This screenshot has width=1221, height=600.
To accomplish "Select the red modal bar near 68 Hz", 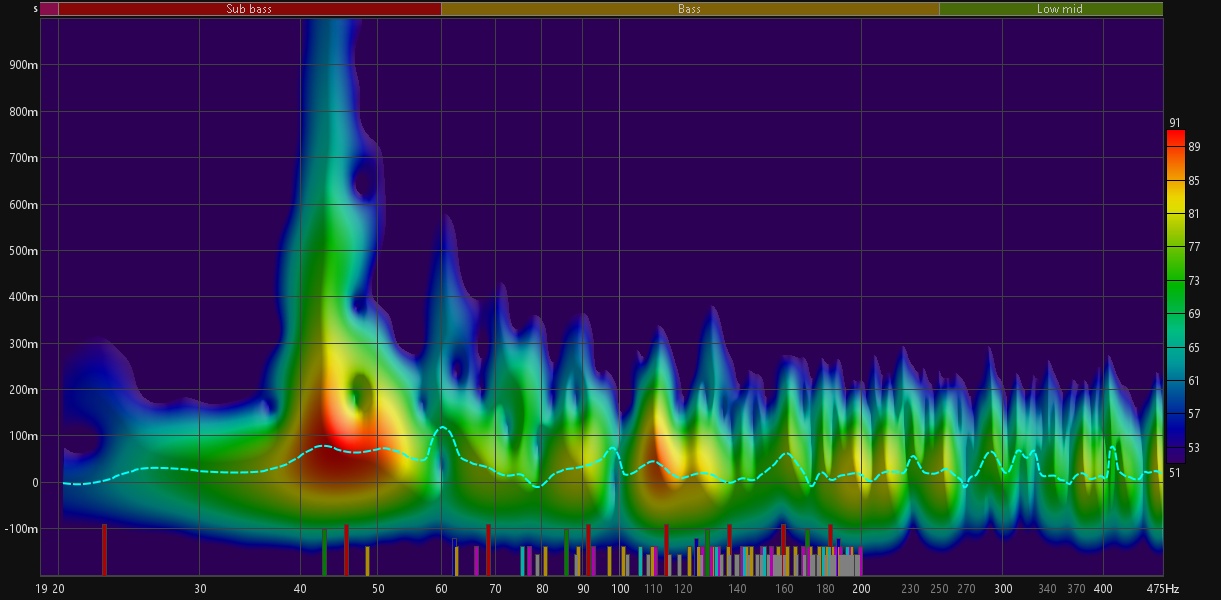I will tap(488, 549).
